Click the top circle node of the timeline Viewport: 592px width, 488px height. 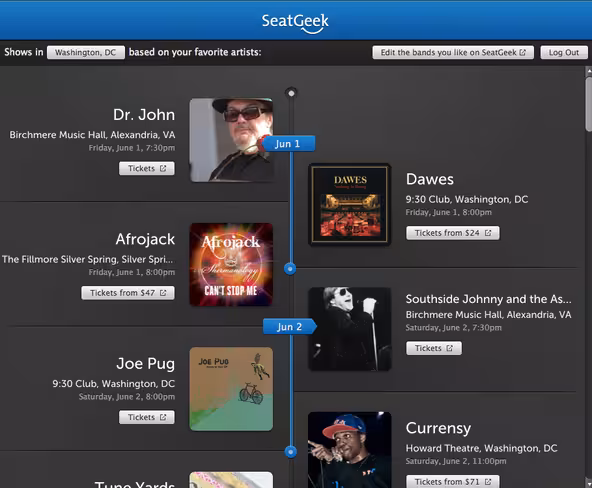click(x=291, y=92)
